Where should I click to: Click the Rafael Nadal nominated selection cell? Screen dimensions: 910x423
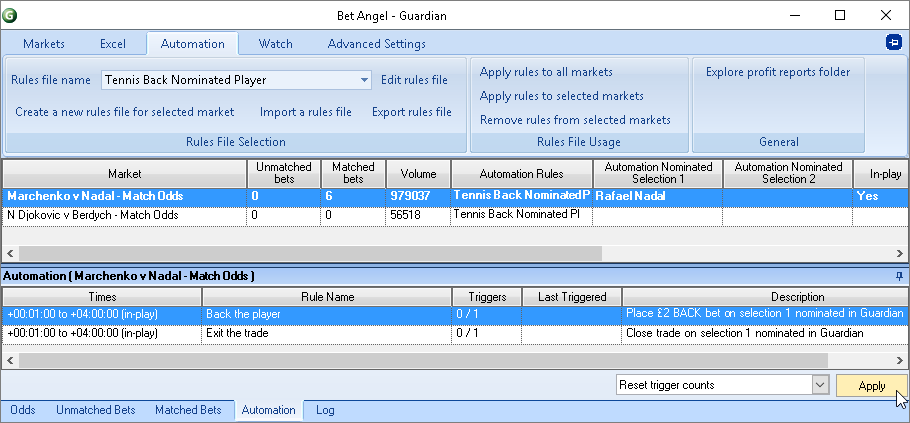click(658, 196)
